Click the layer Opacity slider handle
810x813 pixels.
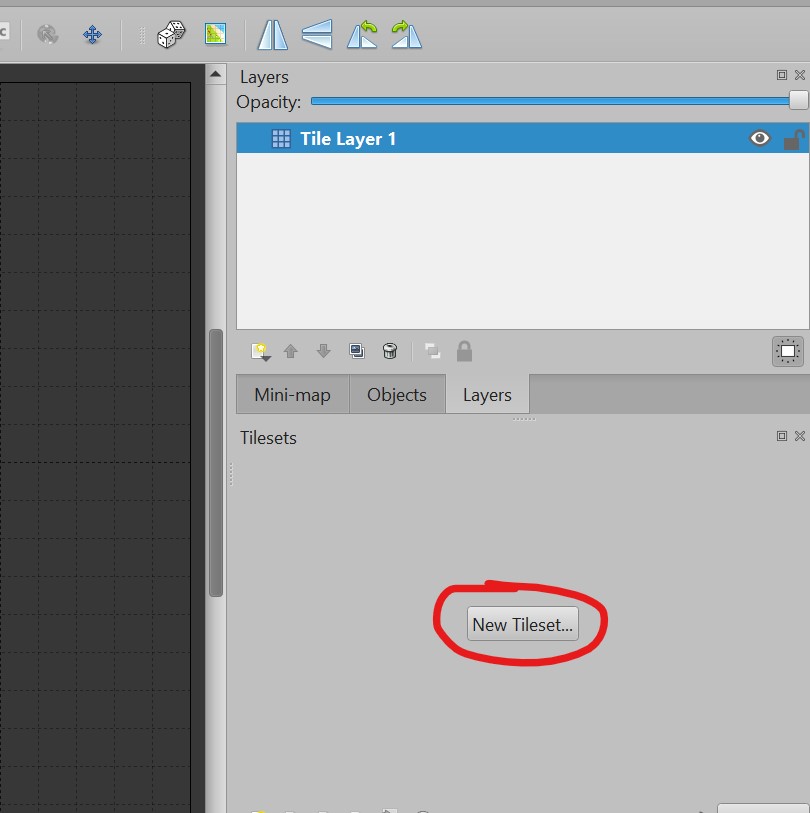[798, 101]
